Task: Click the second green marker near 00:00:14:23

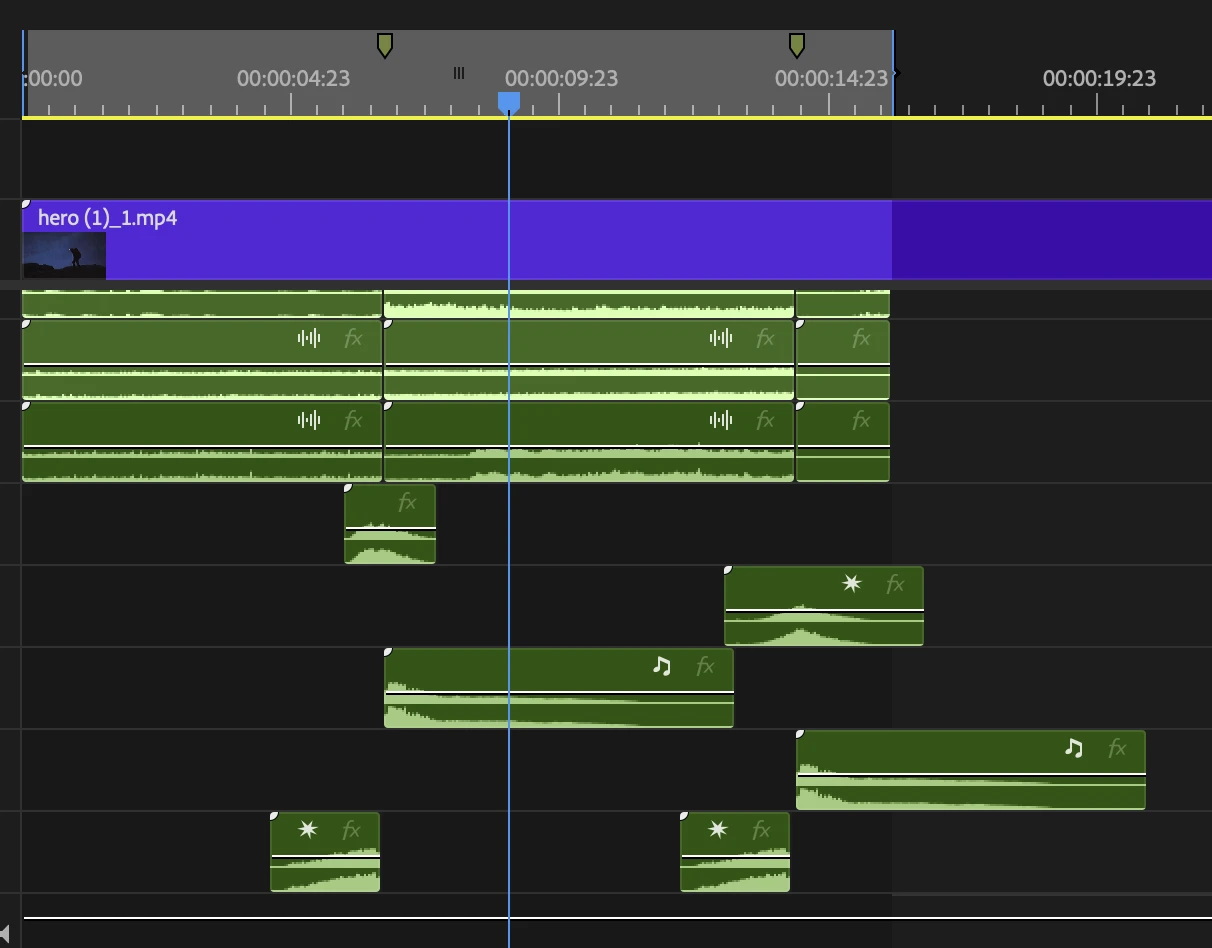Action: pyautogui.click(x=797, y=45)
